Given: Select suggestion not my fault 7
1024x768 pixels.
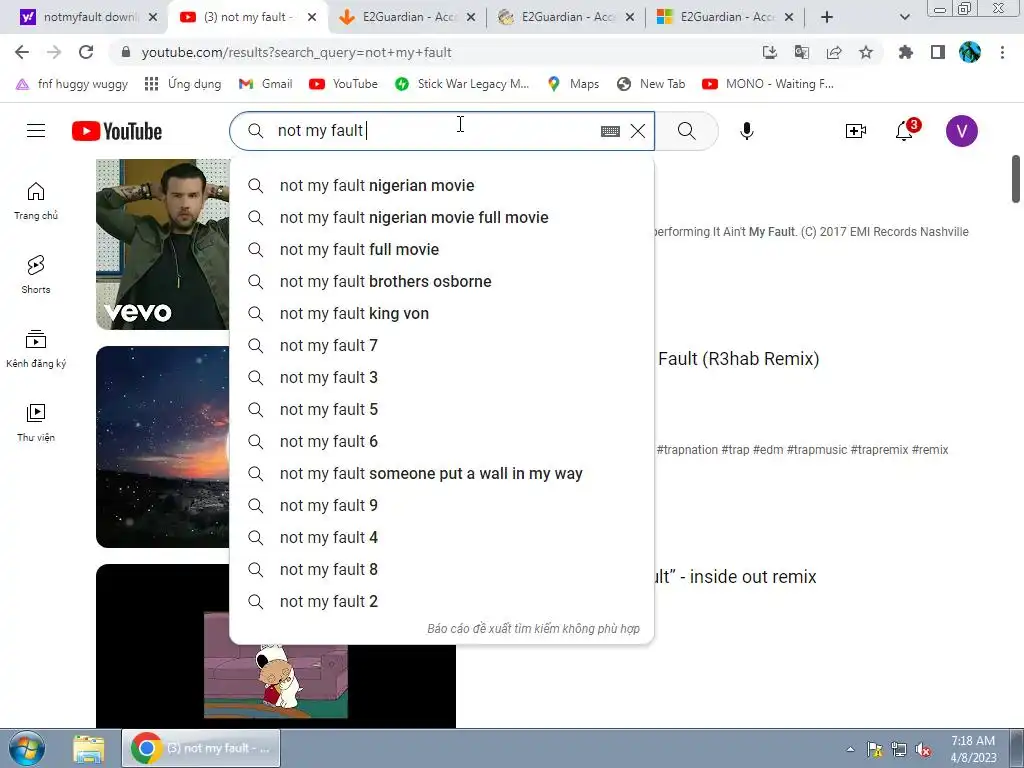Looking at the screenshot, I should [x=441, y=345].
